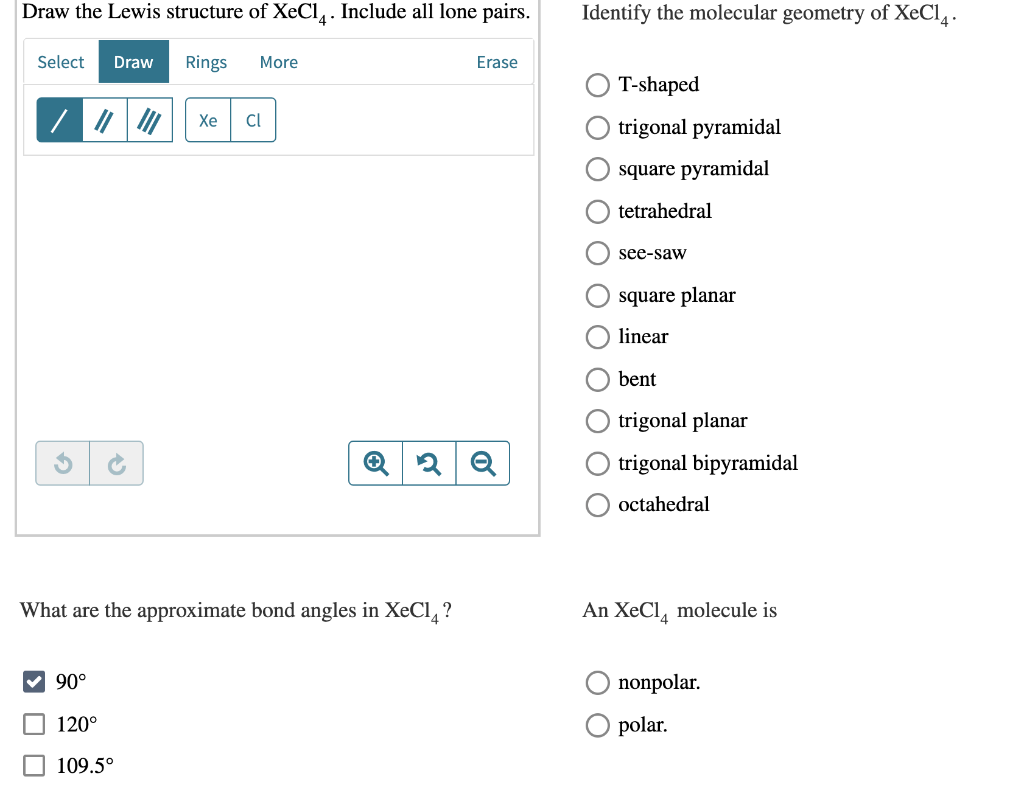Zoom out of the drawing canvas
Screen dimensions: 1024x796
[483, 463]
